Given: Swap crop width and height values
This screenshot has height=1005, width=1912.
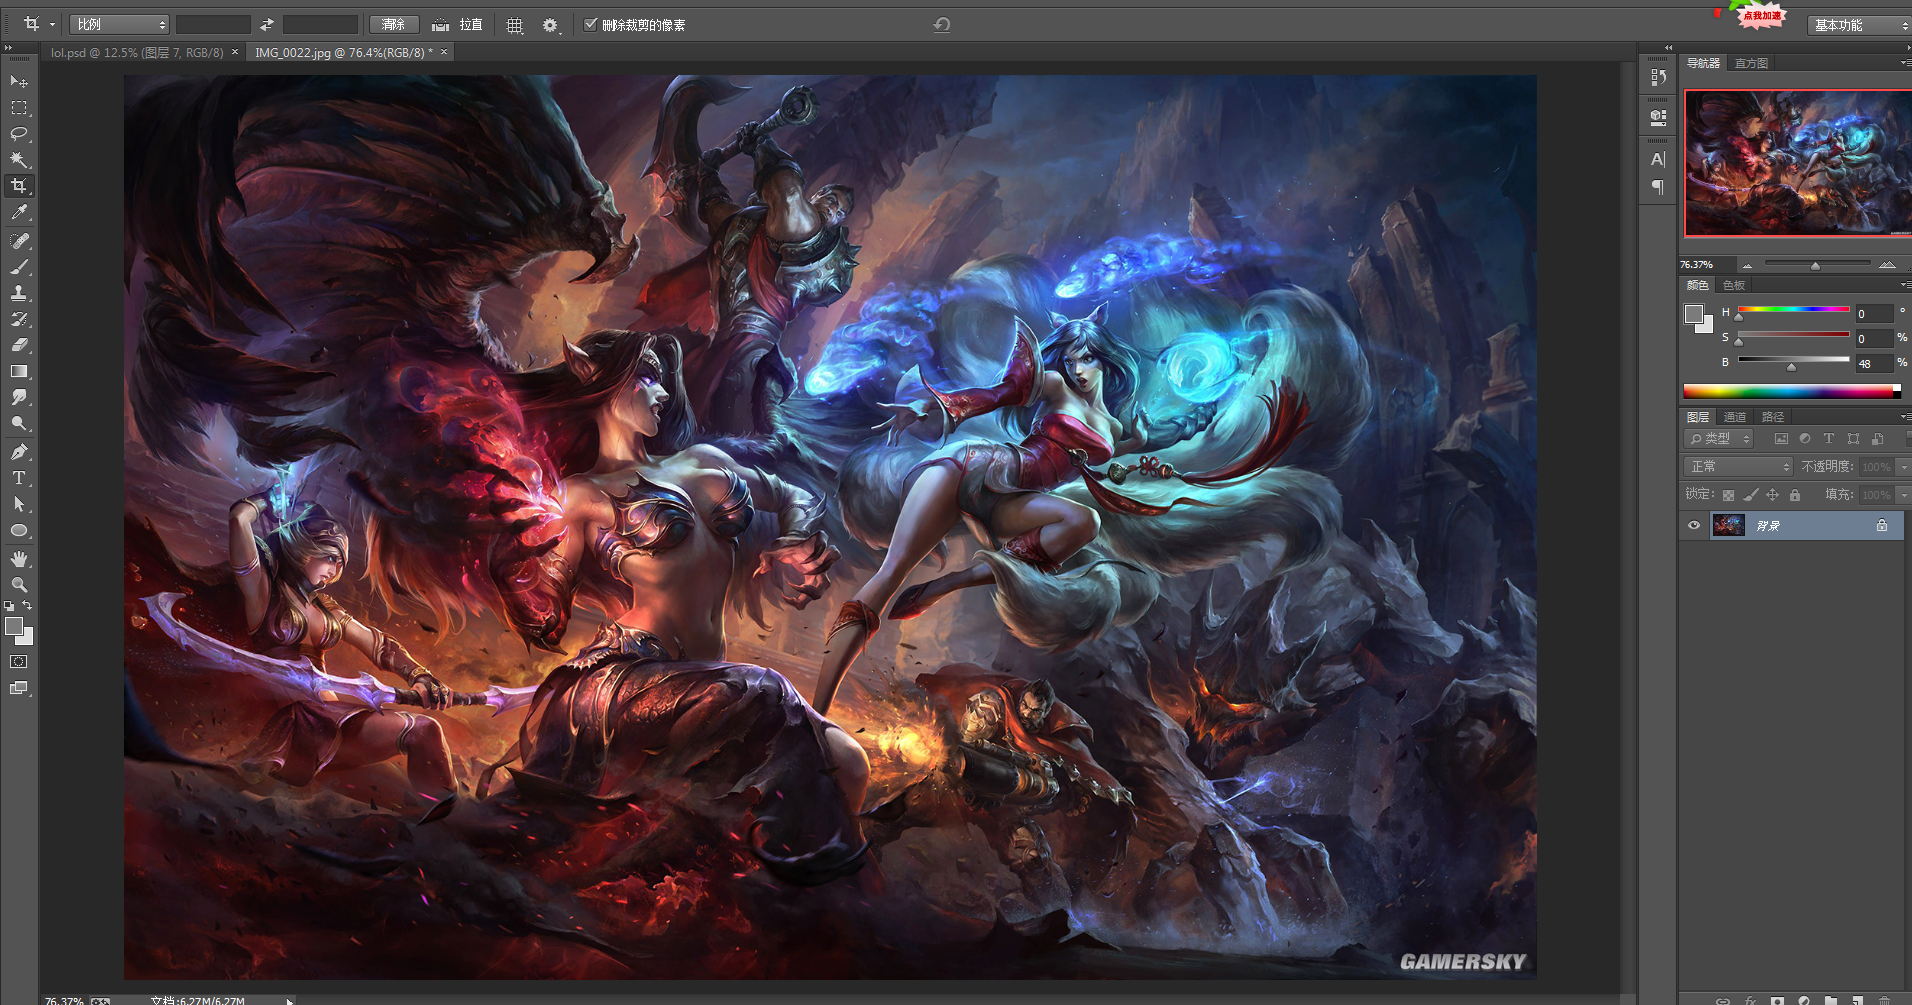Looking at the screenshot, I should [x=267, y=24].
